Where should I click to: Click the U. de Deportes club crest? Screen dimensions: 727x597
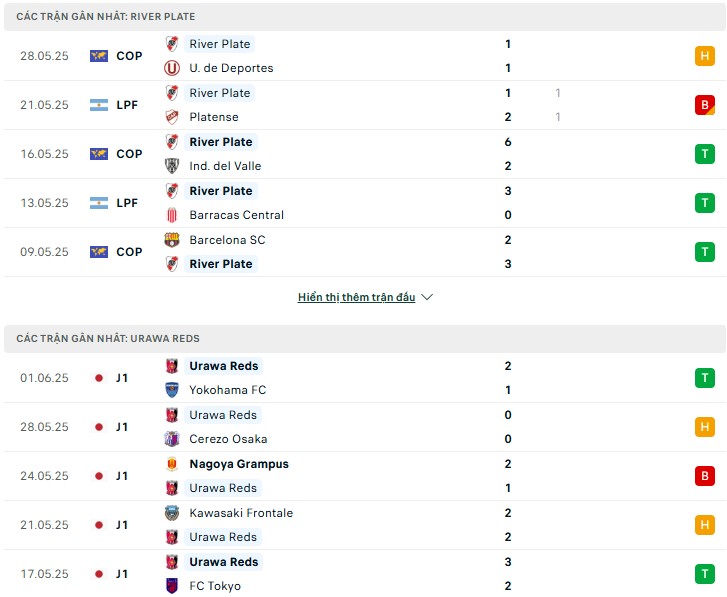click(x=172, y=68)
